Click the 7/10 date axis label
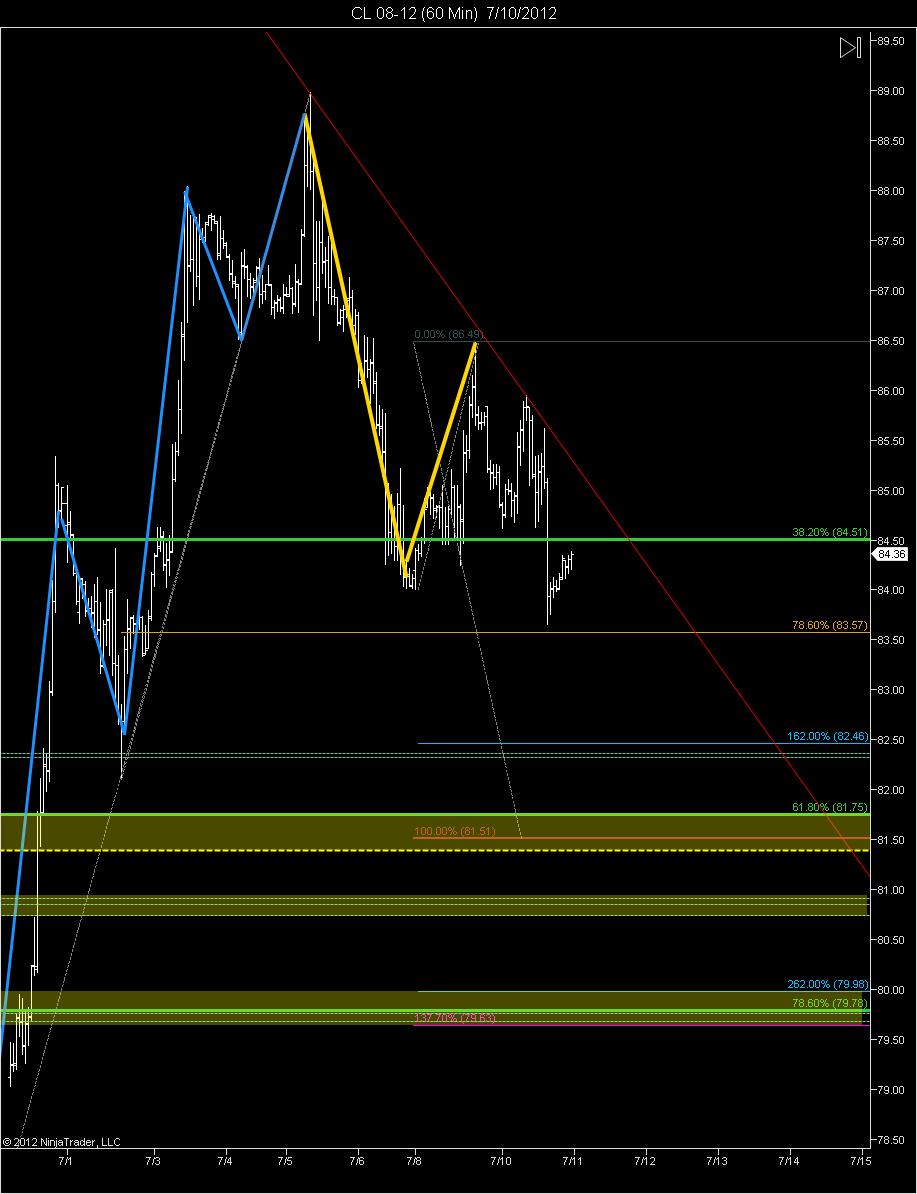 pyautogui.click(x=502, y=1160)
